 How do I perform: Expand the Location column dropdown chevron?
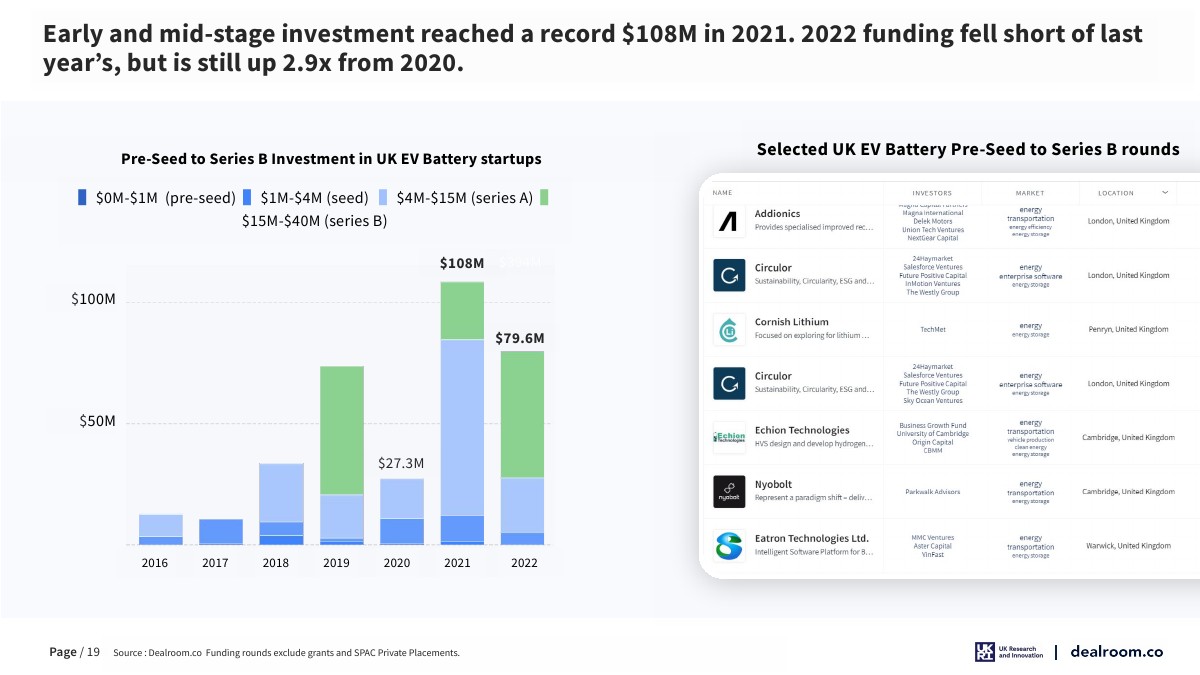coord(1165,193)
